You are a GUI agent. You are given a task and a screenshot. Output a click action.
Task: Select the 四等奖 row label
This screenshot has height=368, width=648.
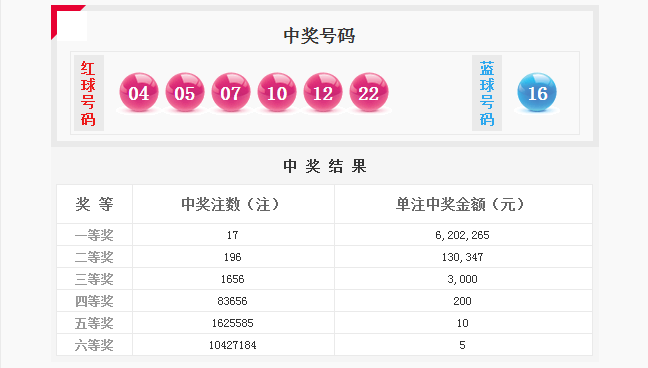pyautogui.click(x=94, y=301)
